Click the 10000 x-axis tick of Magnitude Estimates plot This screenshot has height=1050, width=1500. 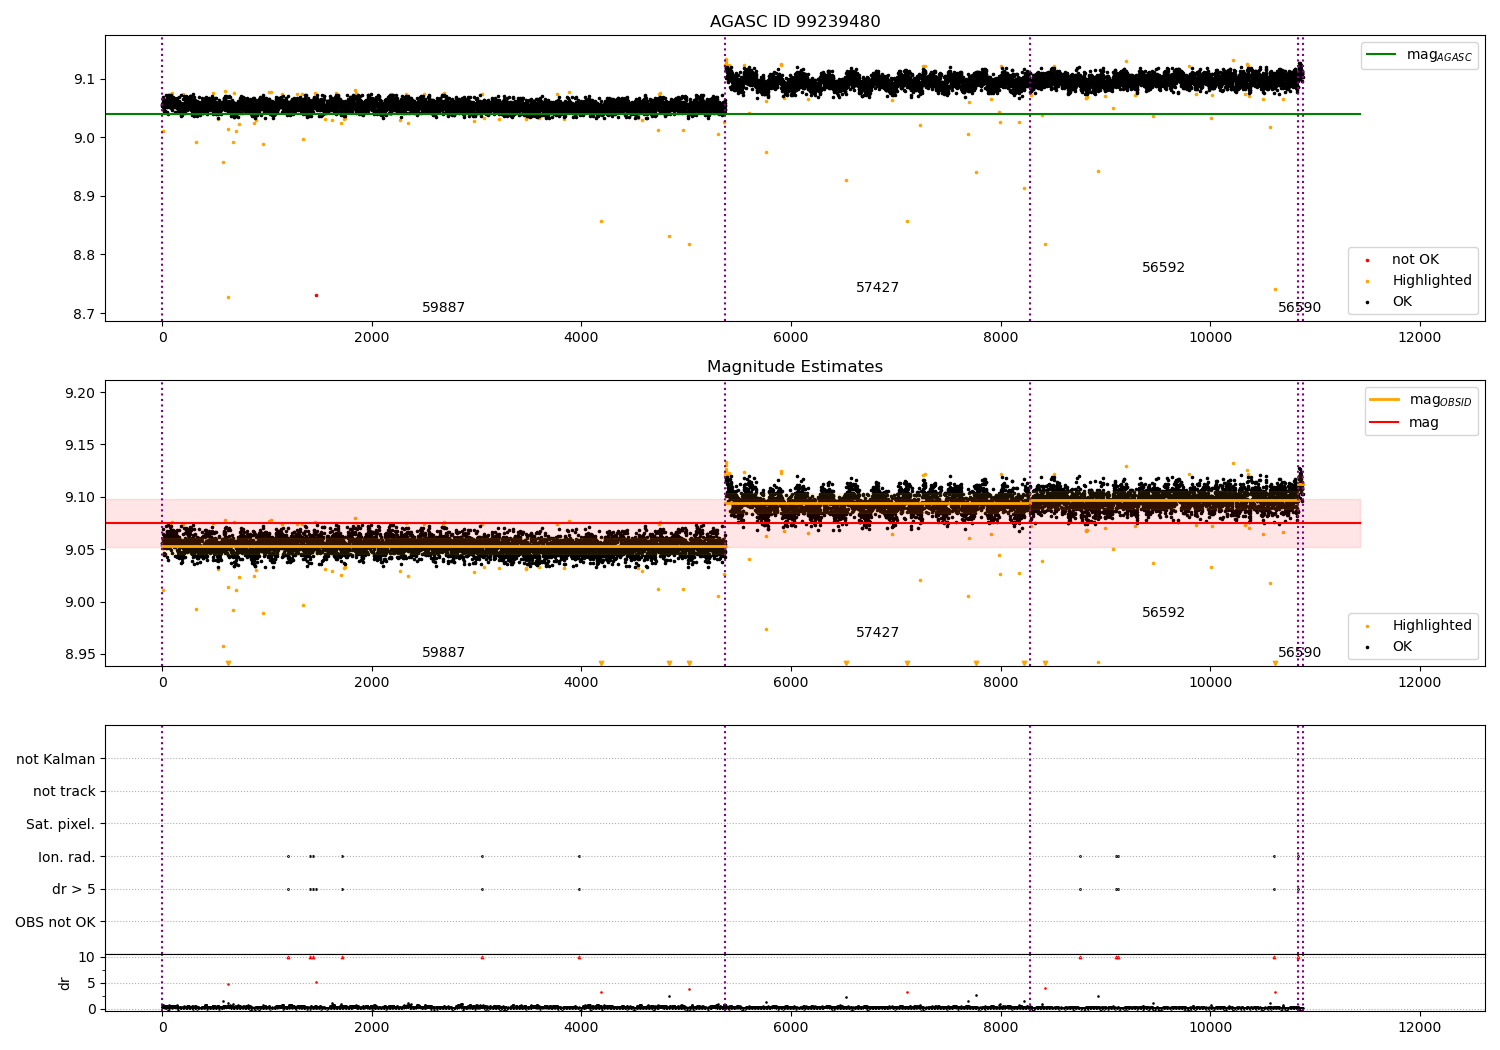1210,683
